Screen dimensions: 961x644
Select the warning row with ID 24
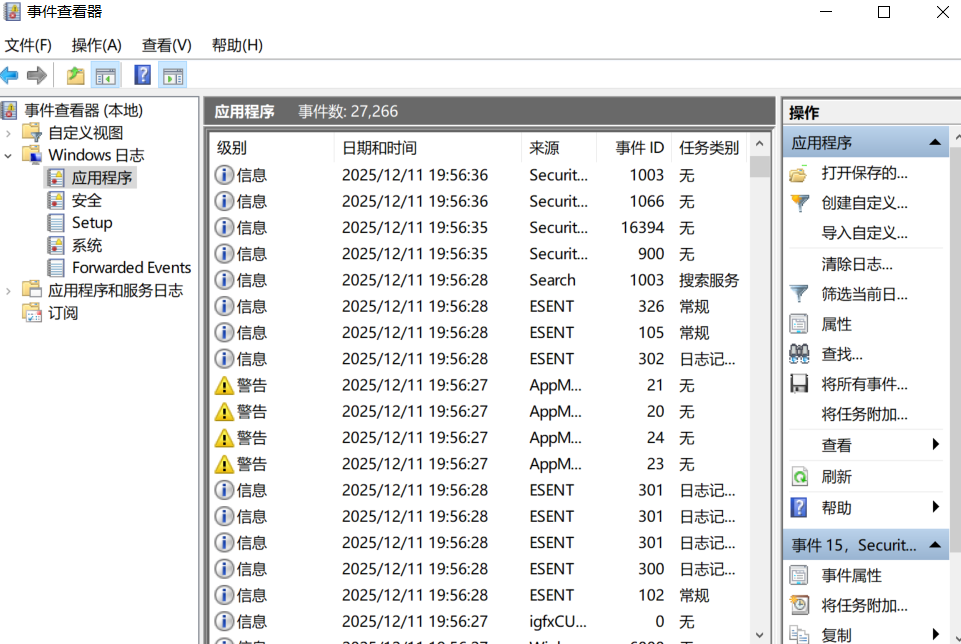pyautogui.click(x=479, y=438)
